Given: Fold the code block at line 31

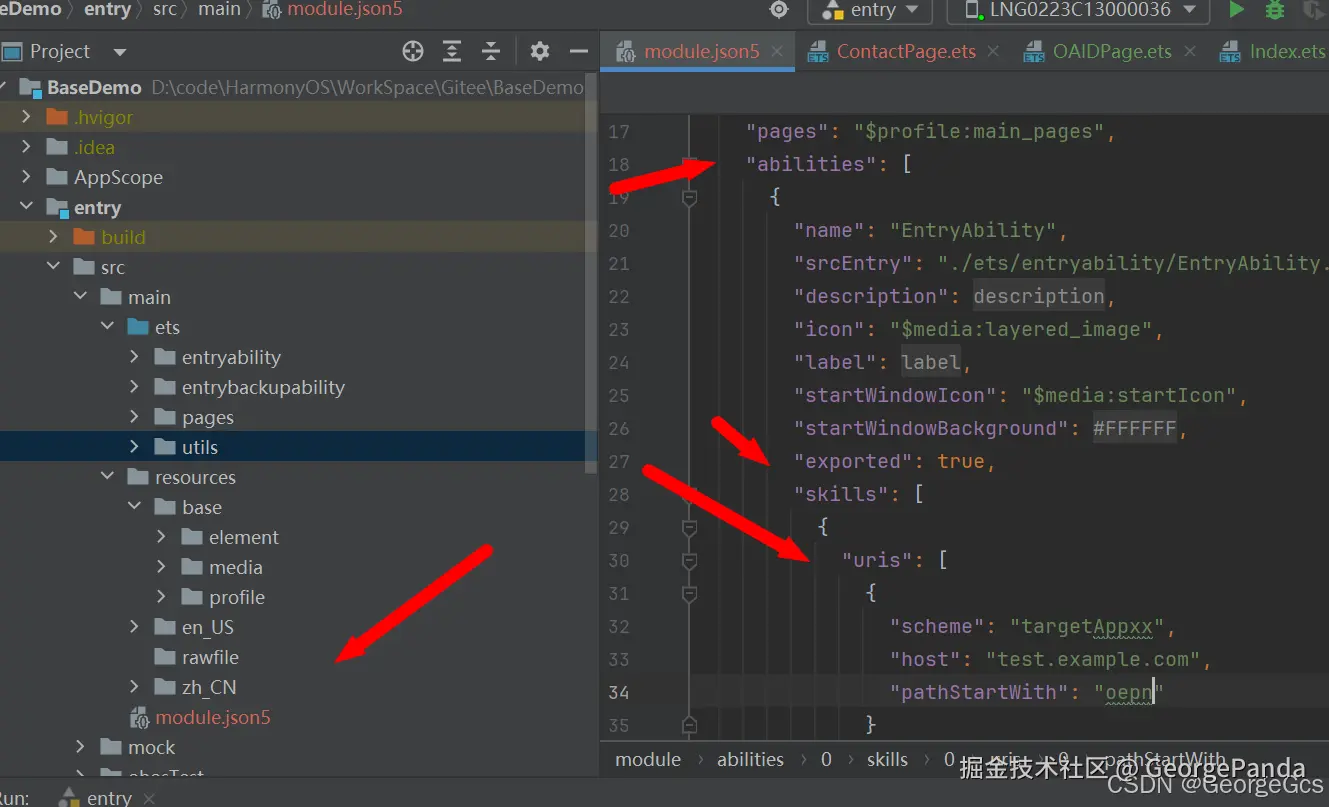Looking at the screenshot, I should (x=689, y=593).
